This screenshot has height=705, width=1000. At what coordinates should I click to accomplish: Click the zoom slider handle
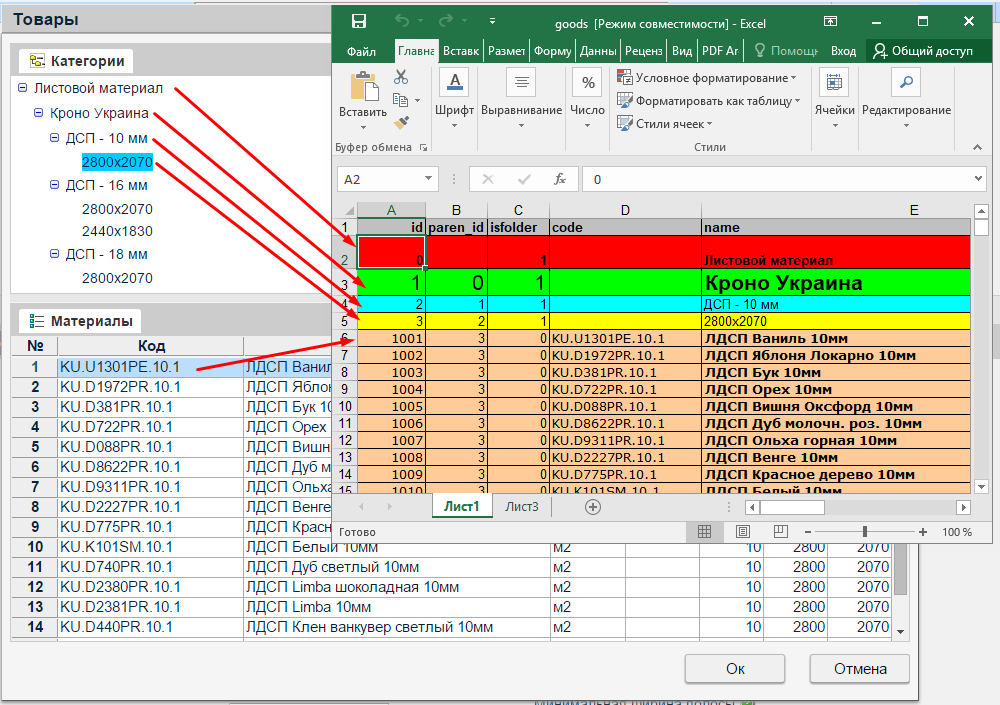click(x=864, y=532)
